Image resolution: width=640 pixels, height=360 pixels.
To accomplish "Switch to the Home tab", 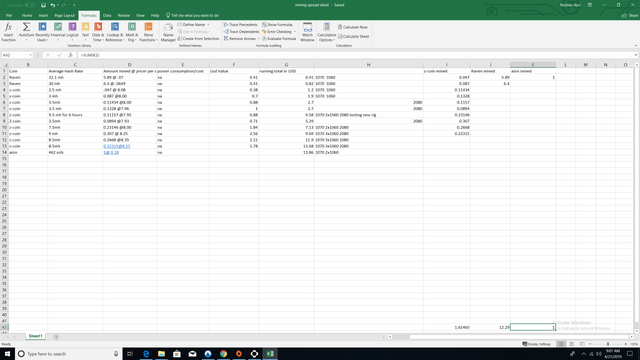I will 27,16.
